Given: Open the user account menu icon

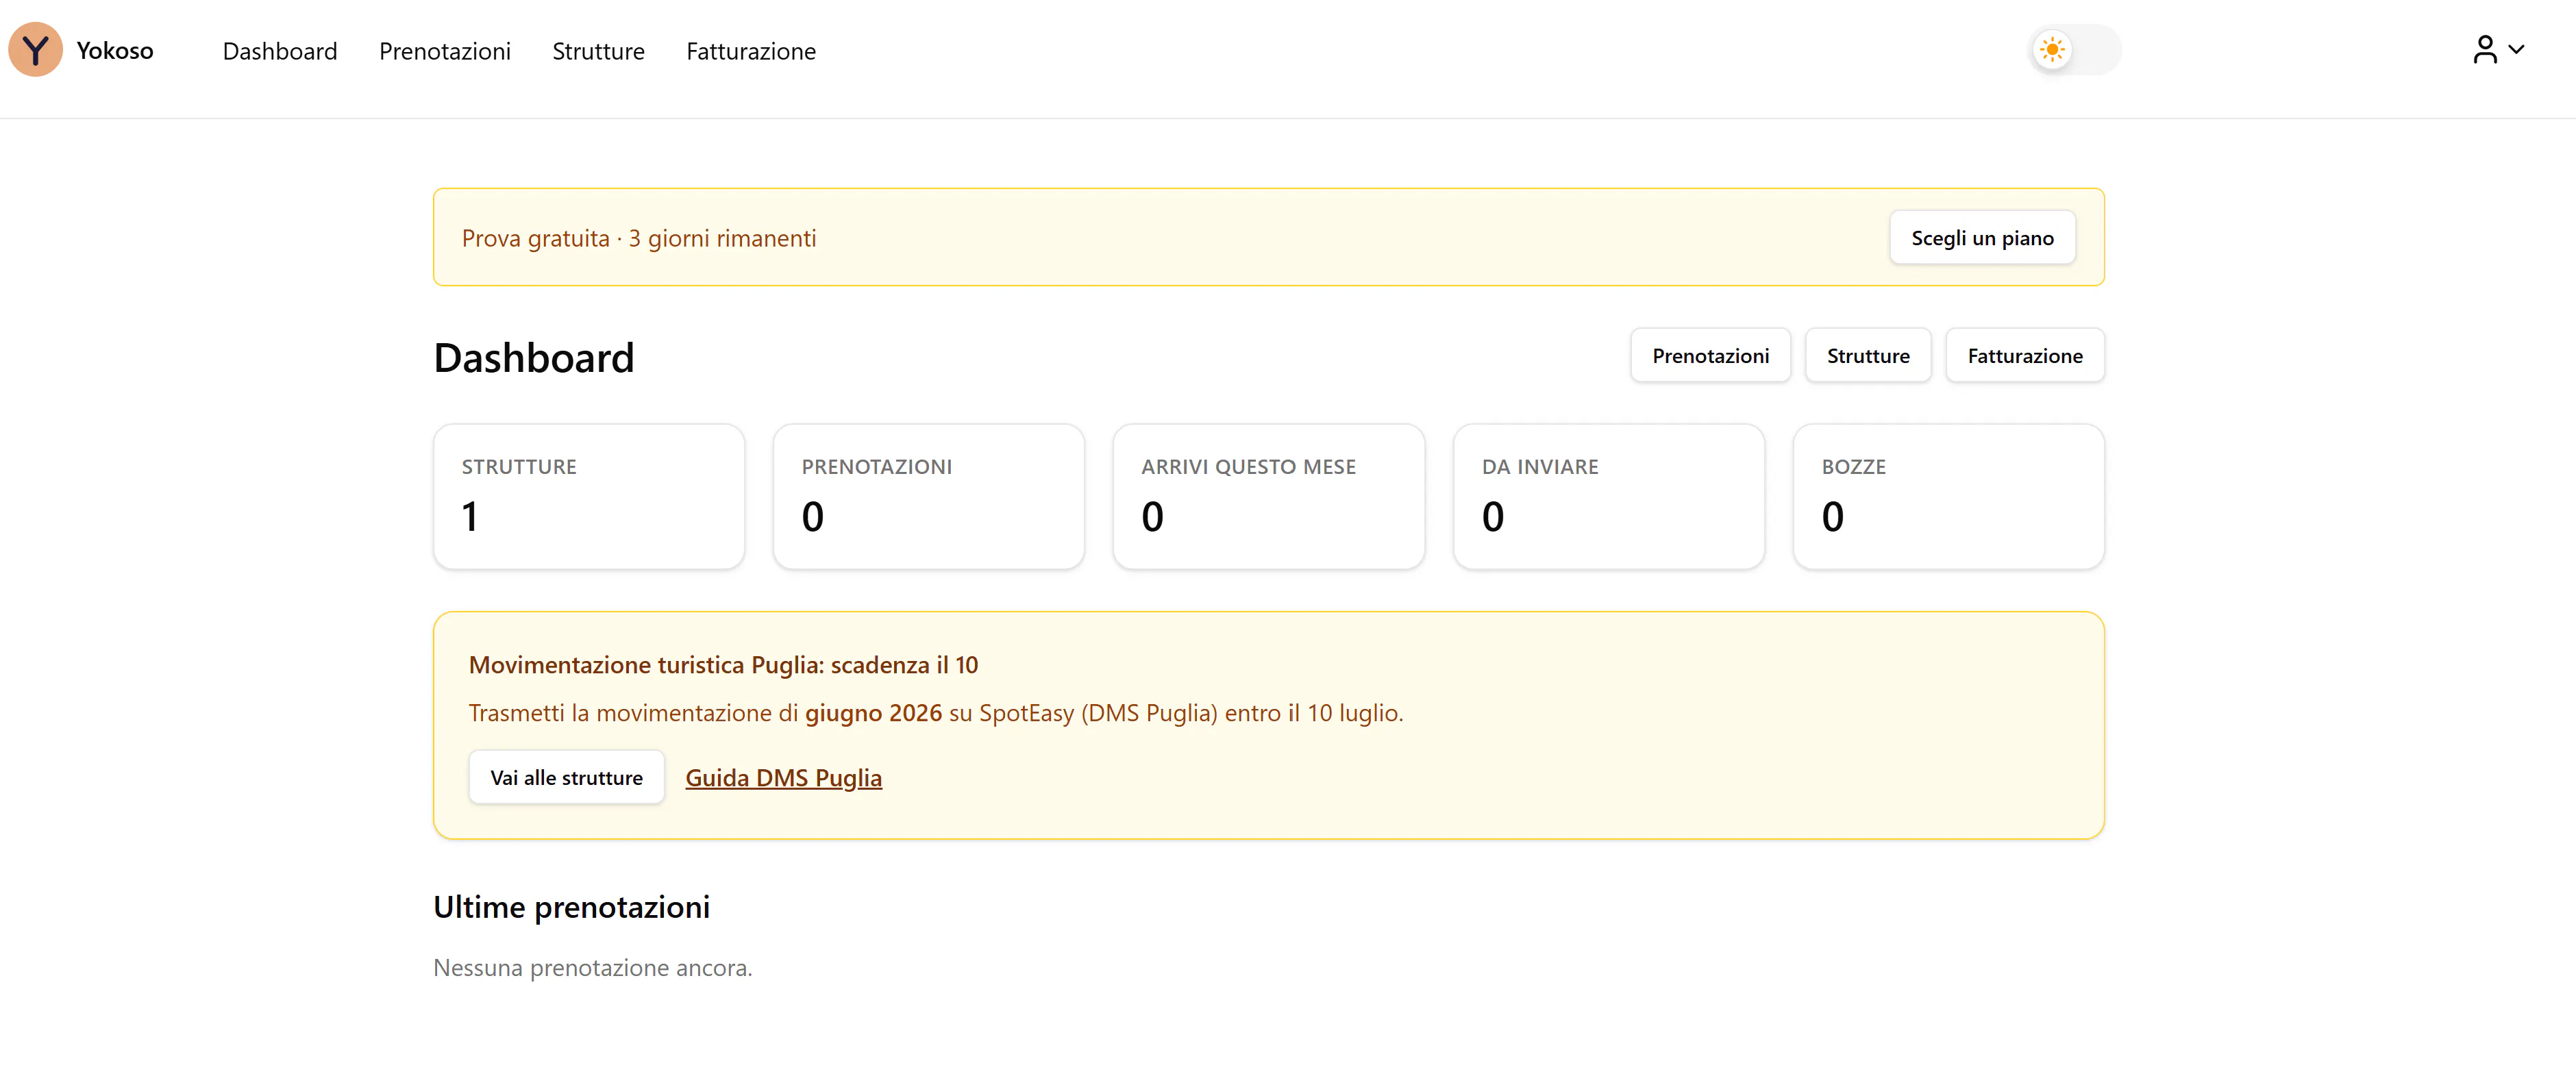Looking at the screenshot, I should [2498, 49].
